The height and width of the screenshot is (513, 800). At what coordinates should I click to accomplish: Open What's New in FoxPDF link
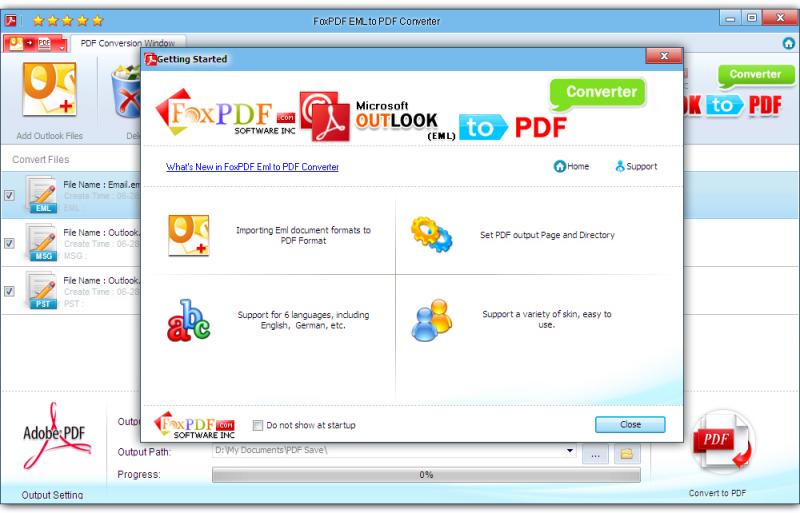(x=252, y=167)
